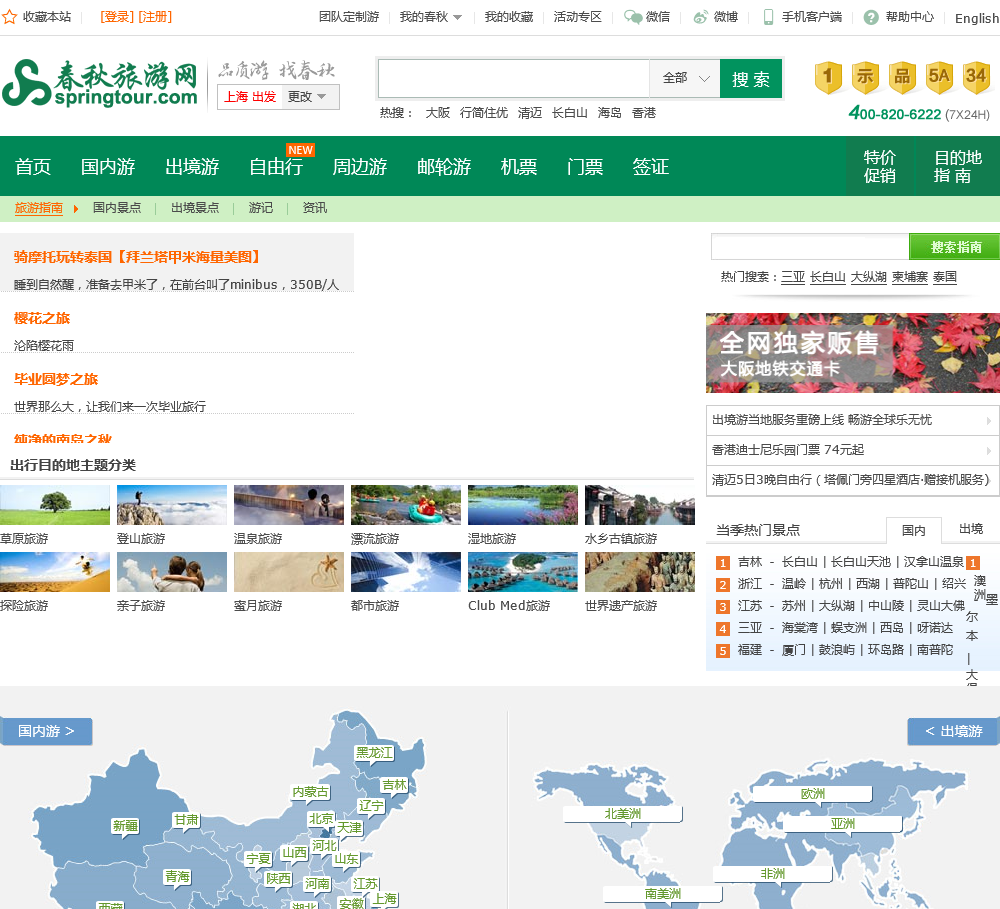Open the 樱花之旅 article
The image size is (1000, 909).
pyautogui.click(x=42, y=318)
